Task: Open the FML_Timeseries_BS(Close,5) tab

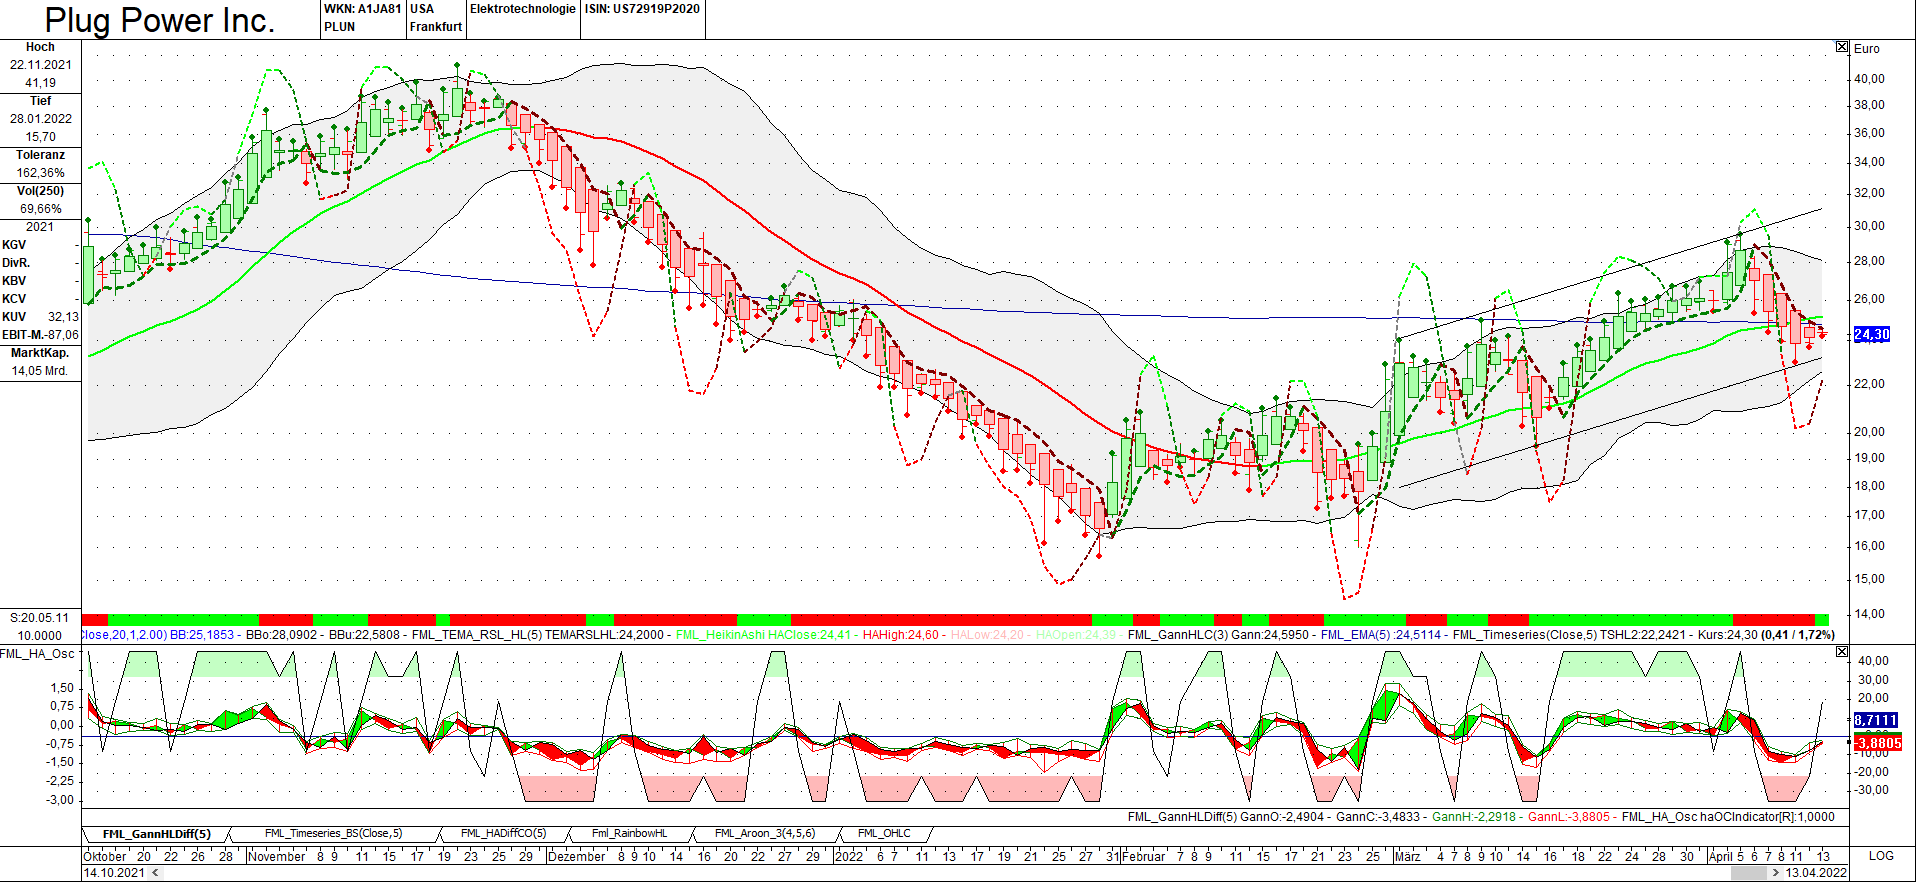Action: (x=333, y=833)
